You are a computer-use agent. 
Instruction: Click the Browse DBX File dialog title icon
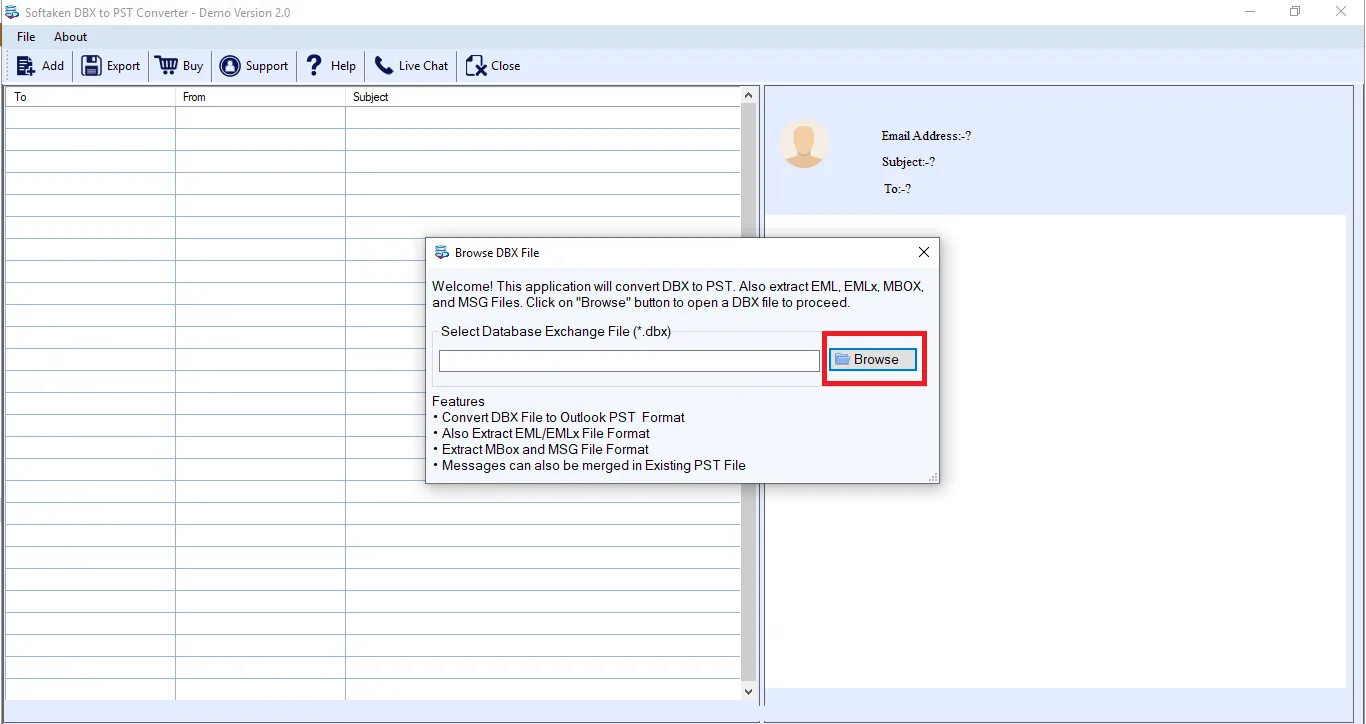pyautogui.click(x=442, y=253)
